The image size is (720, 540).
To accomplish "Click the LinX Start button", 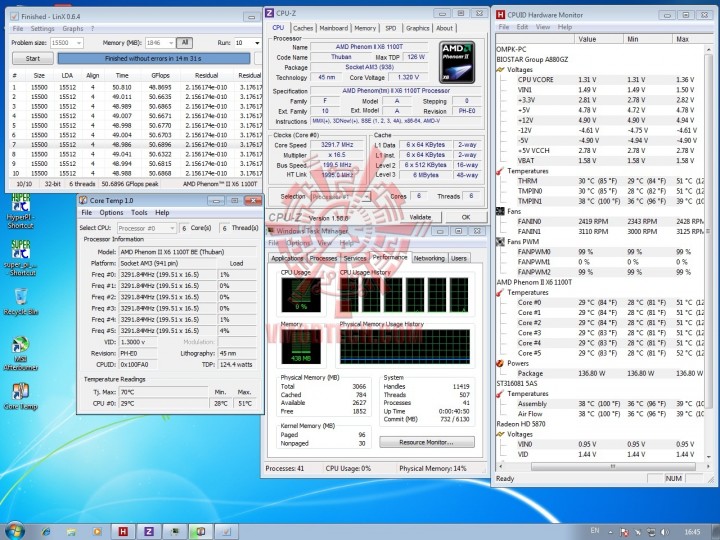I will click(x=33, y=58).
